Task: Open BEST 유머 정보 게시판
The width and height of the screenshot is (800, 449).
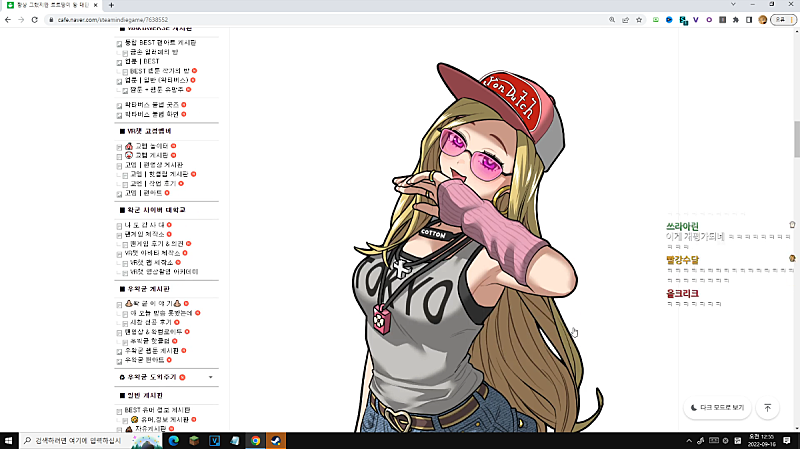Action: 157,410
